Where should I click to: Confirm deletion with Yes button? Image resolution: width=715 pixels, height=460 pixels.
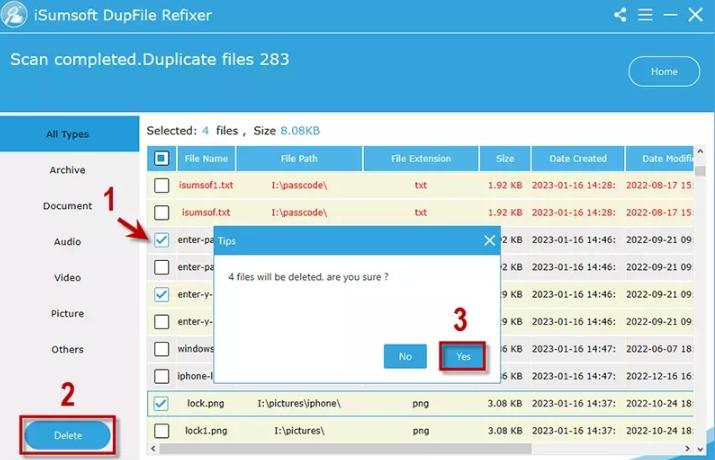(x=463, y=356)
